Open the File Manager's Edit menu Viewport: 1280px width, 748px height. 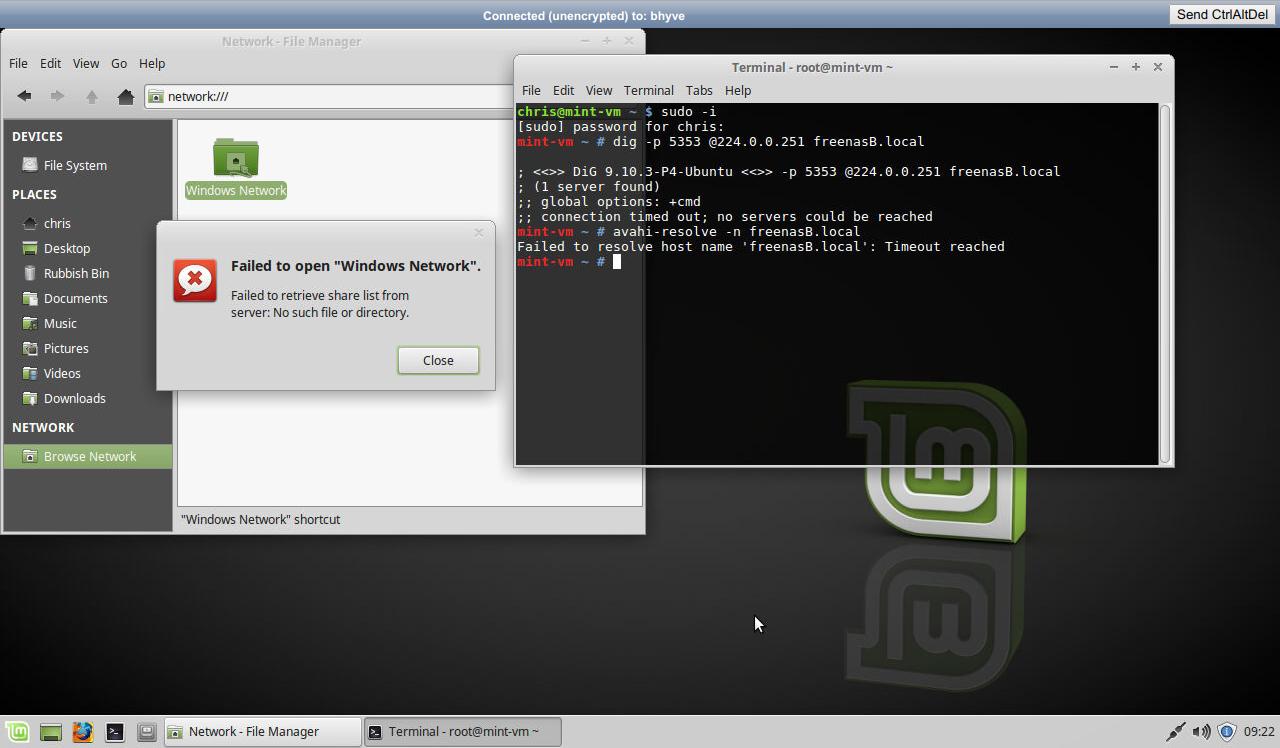pyautogui.click(x=50, y=63)
